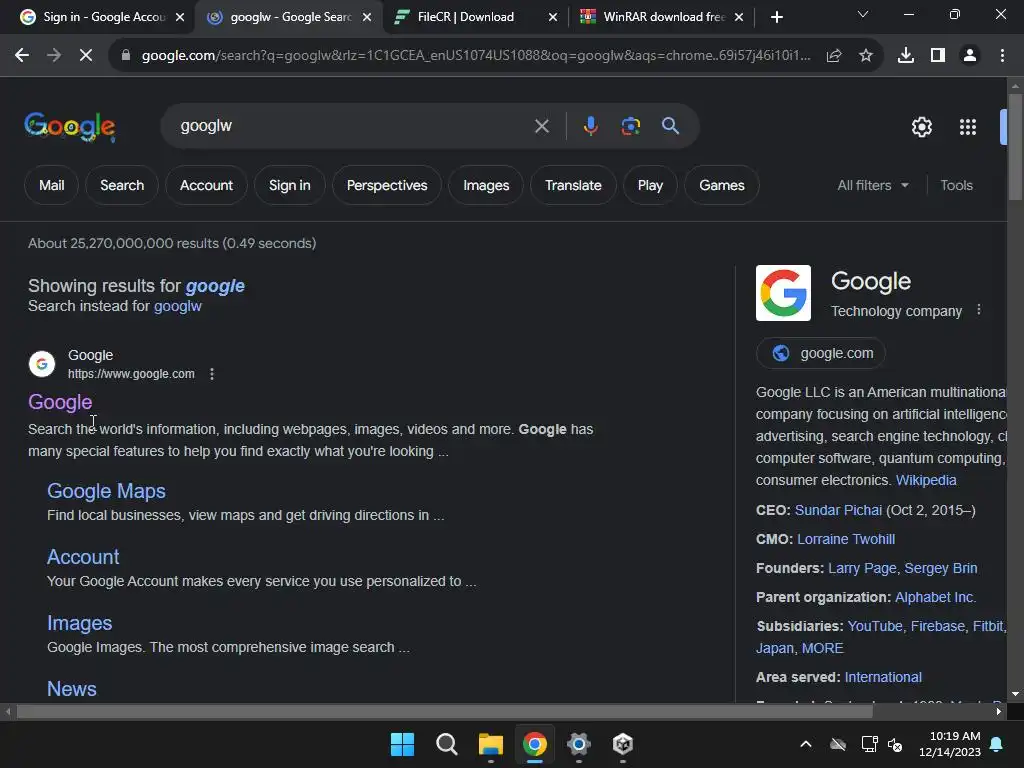Image resolution: width=1024 pixels, height=768 pixels.
Task: Open Windows Start menu
Action: click(402, 744)
